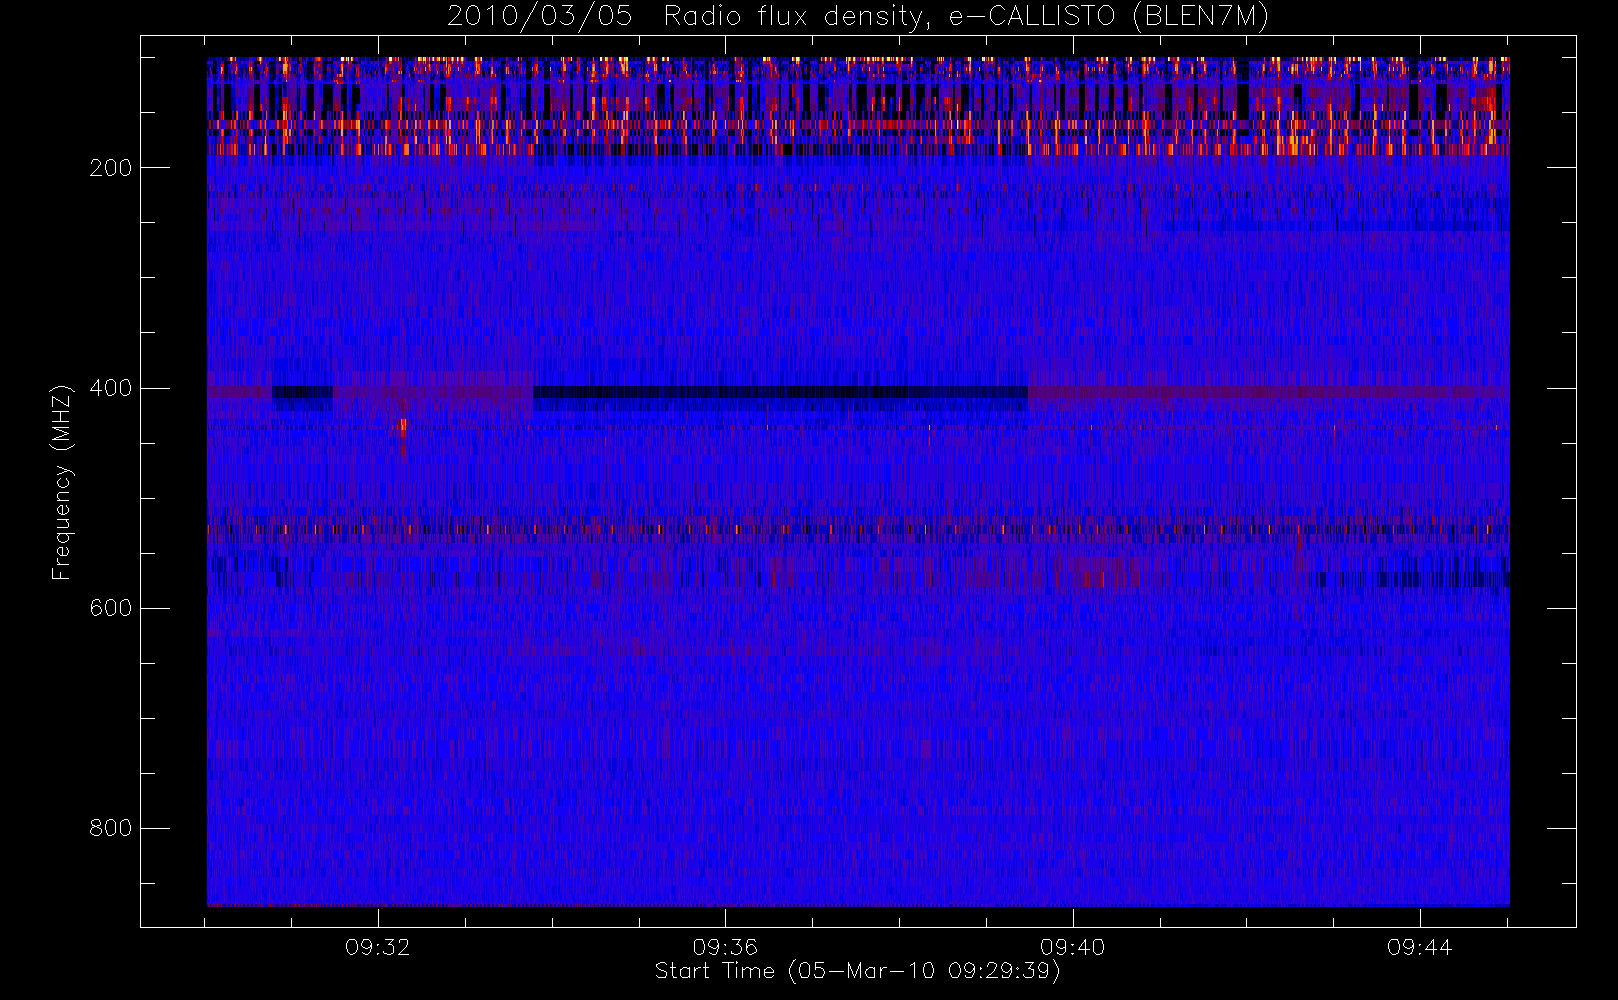Click the 400 frequency tick label
The width and height of the screenshot is (1618, 1000).
pyautogui.click(x=110, y=388)
